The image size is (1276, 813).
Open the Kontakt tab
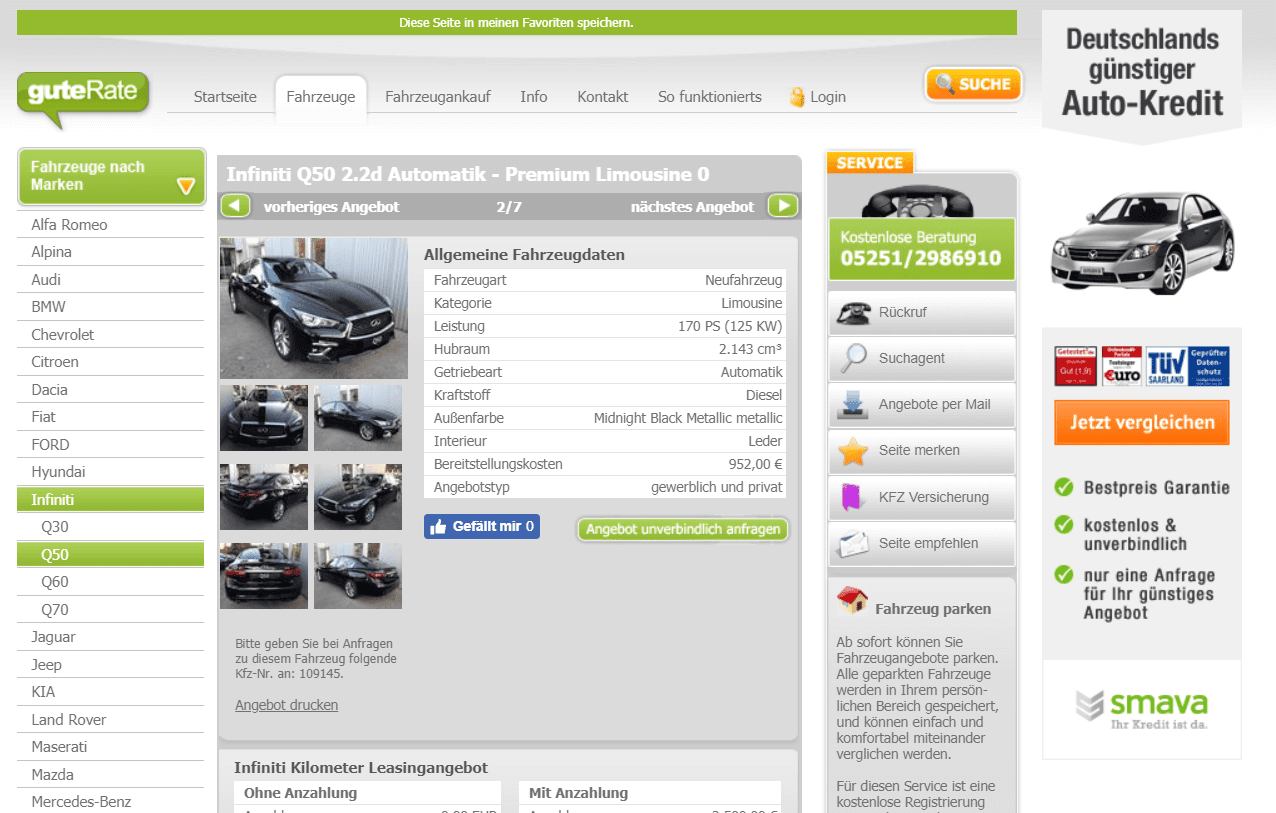[x=603, y=97]
